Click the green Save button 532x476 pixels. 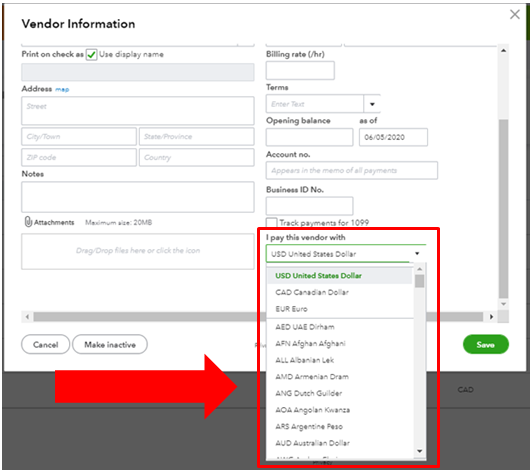pos(486,344)
